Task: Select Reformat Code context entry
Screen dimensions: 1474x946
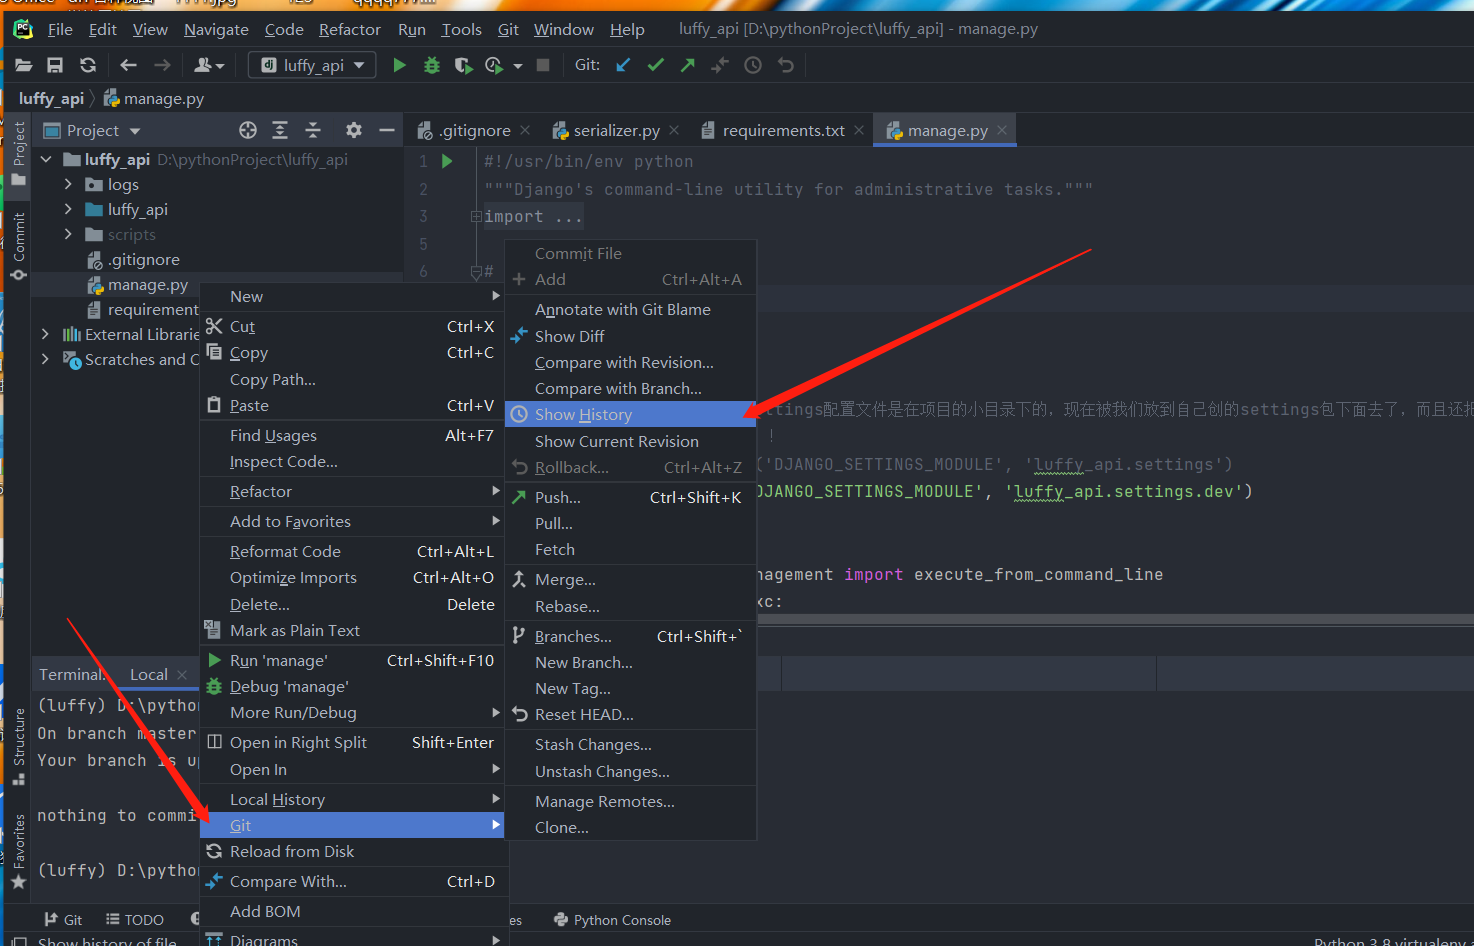Action: click(353, 551)
